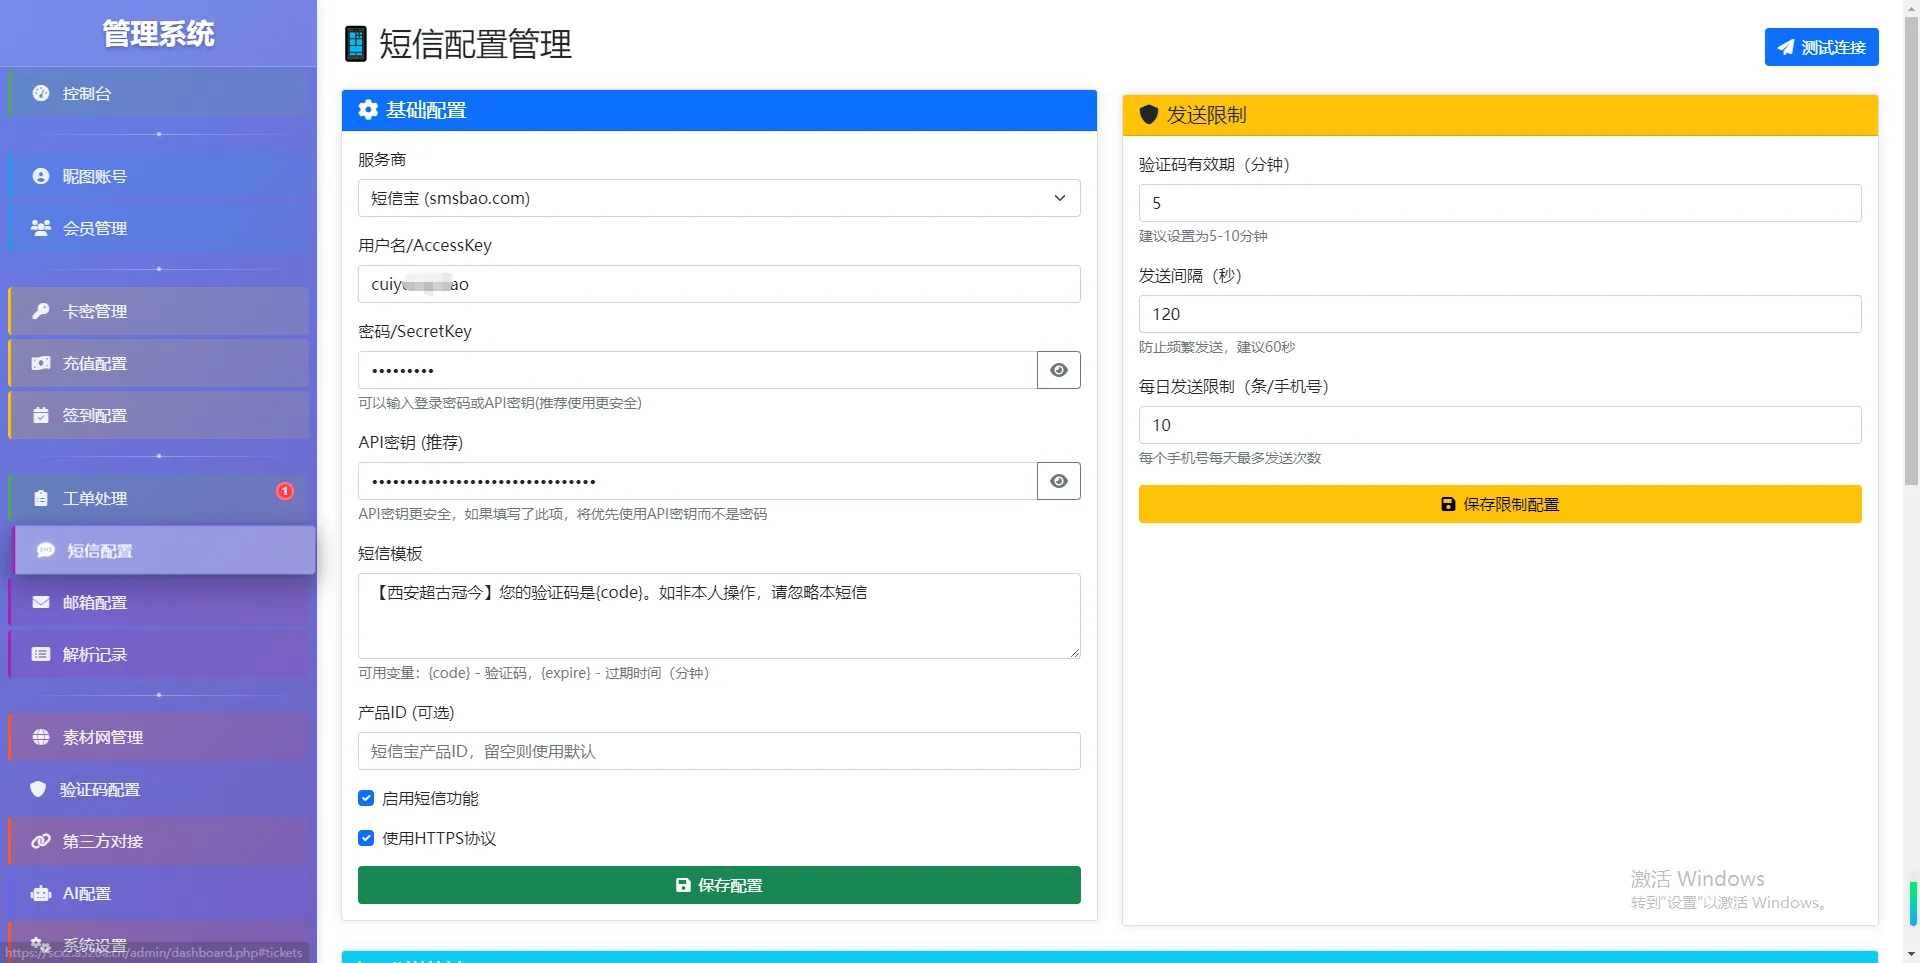1920x963 pixels.
Task: Disable the 使用HTTPS协议 checkbox
Action: tap(366, 838)
